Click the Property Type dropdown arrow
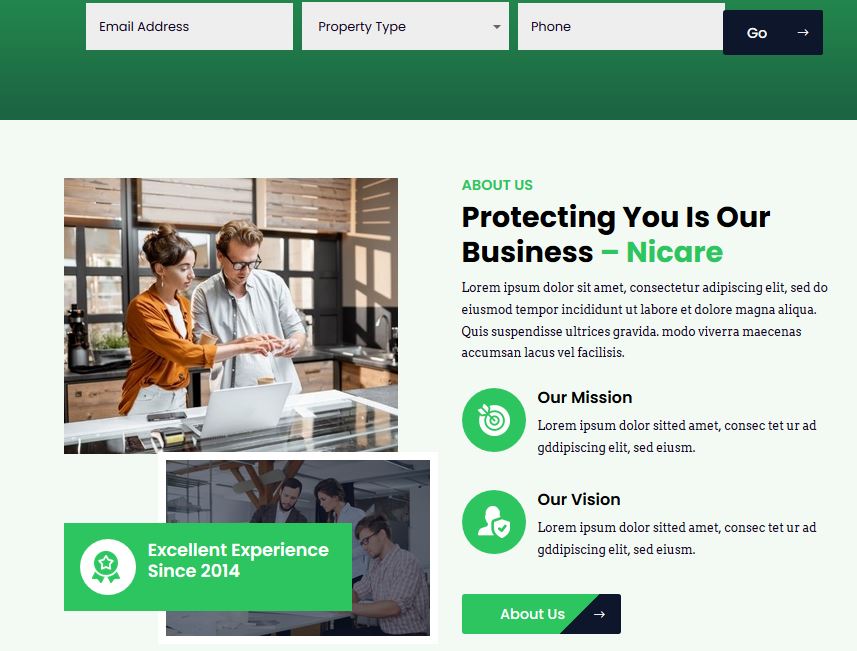 496,27
